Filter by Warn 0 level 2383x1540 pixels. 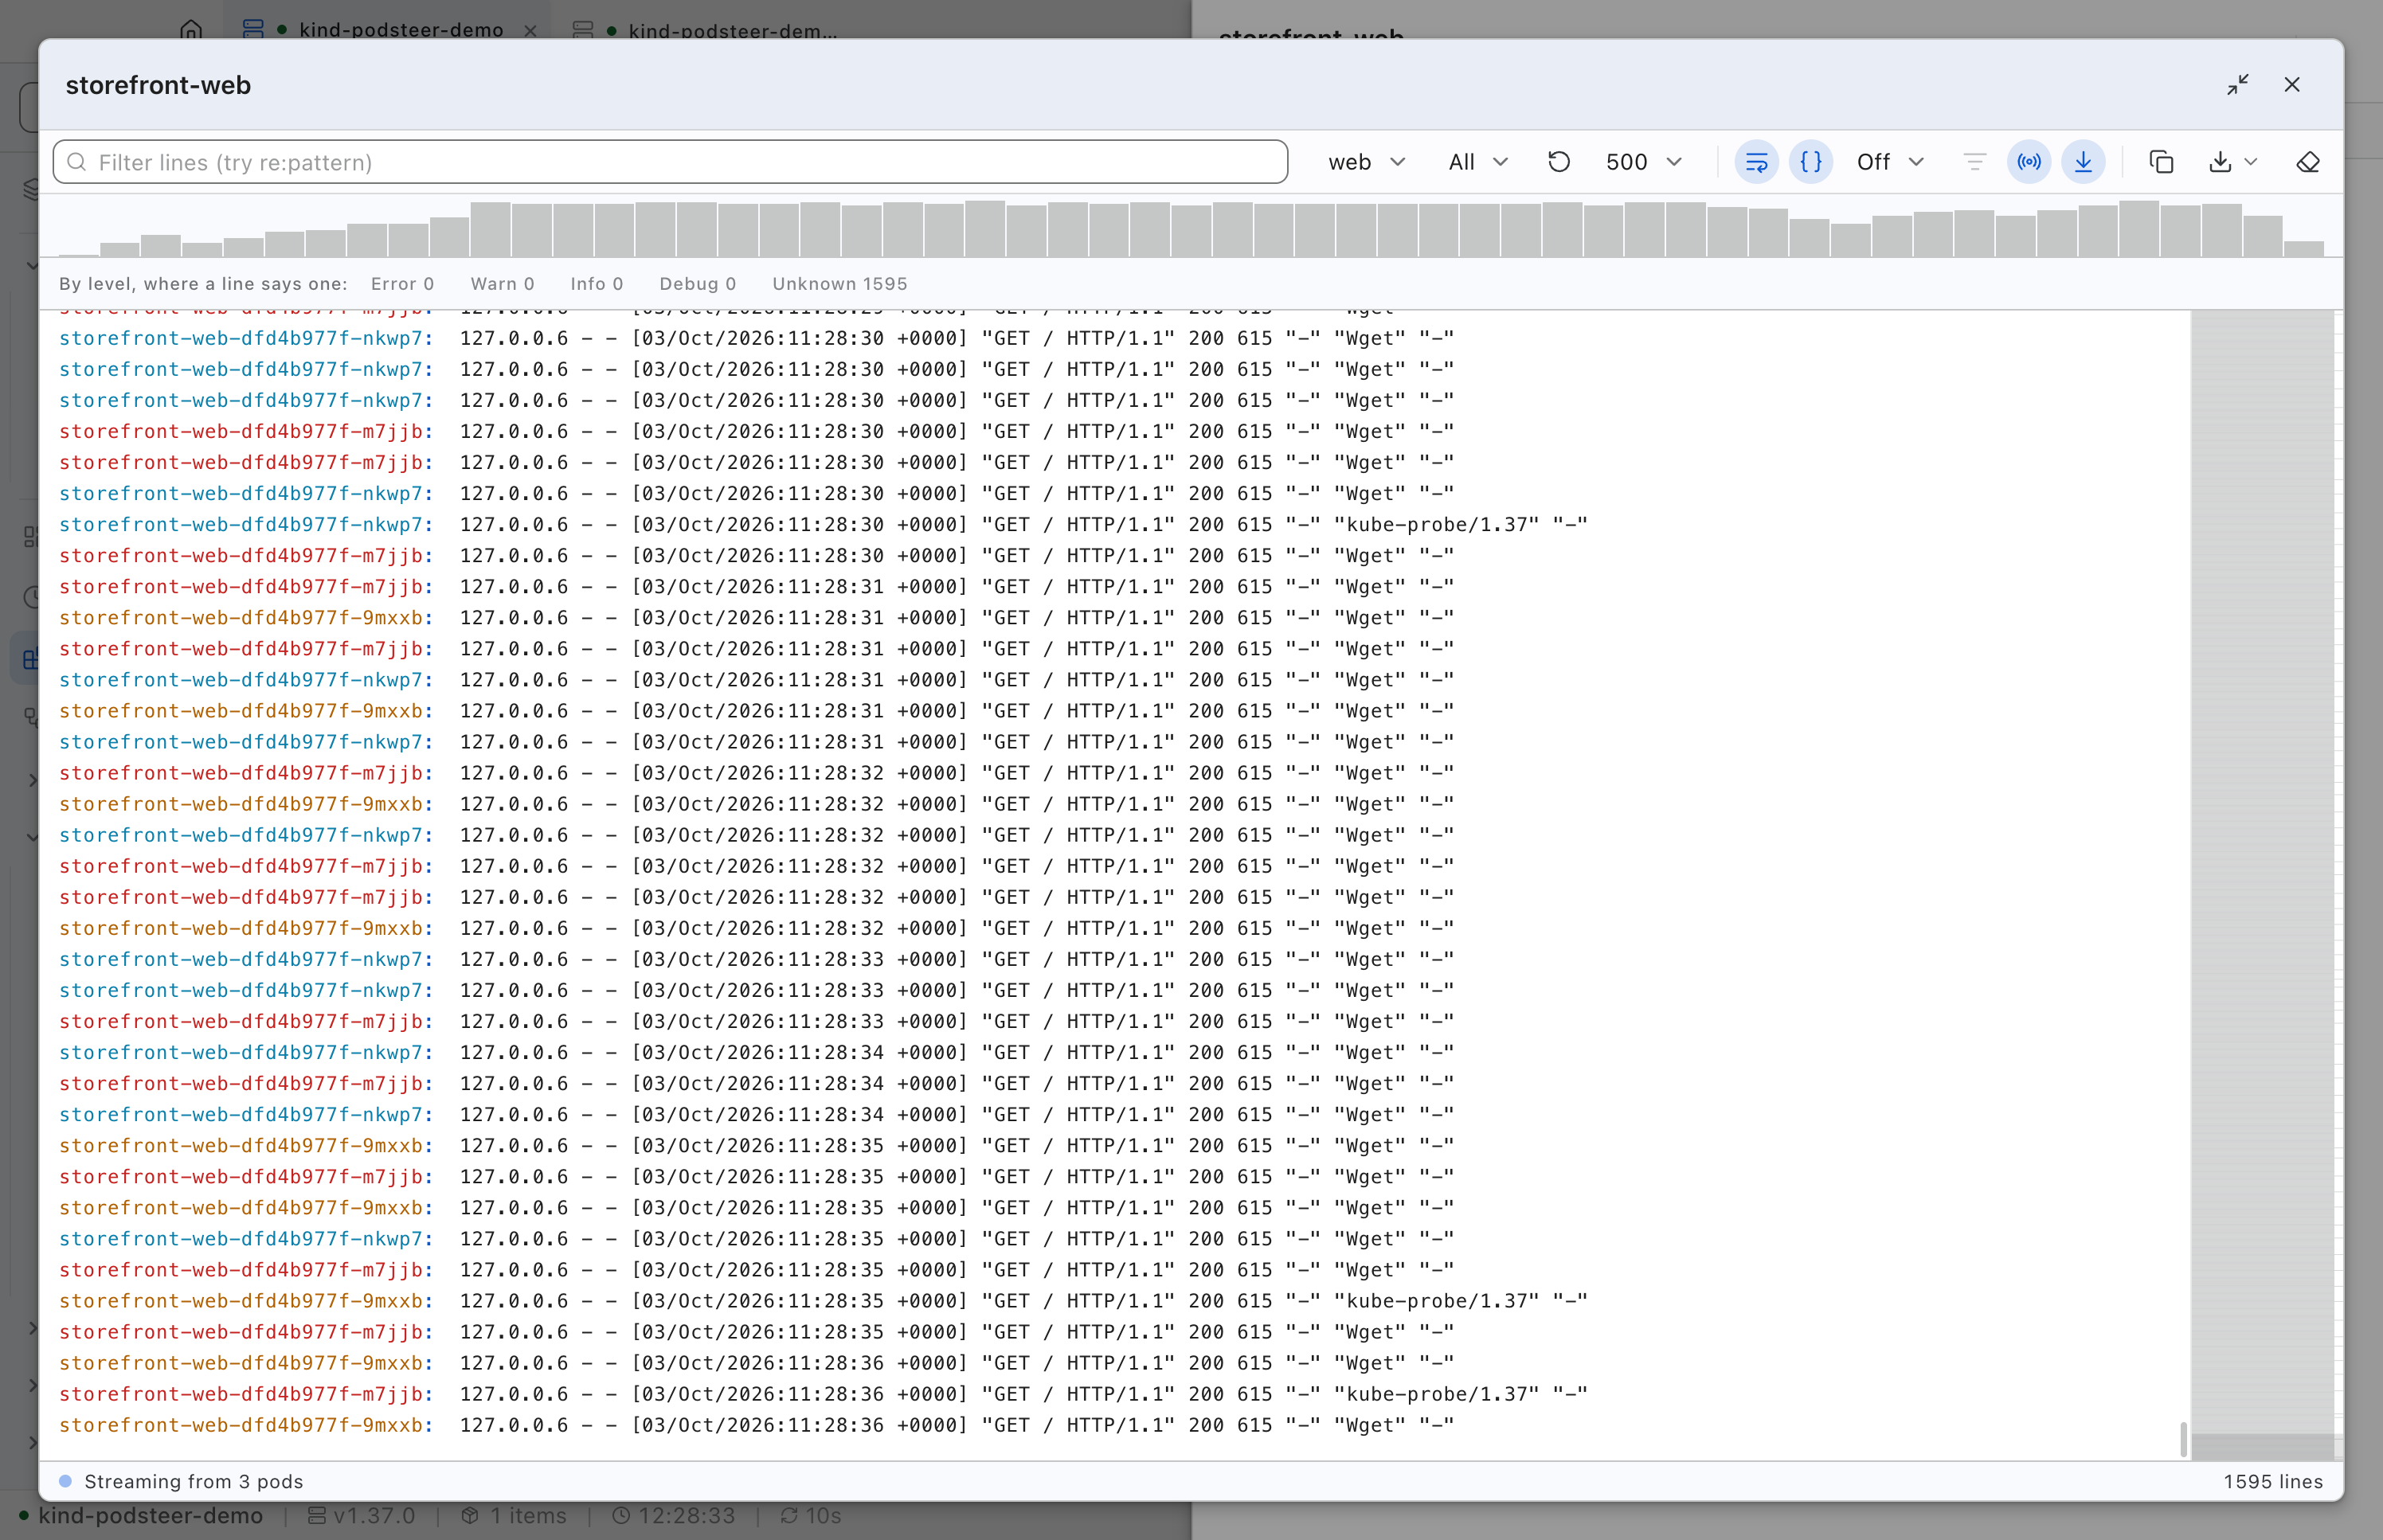(x=502, y=284)
